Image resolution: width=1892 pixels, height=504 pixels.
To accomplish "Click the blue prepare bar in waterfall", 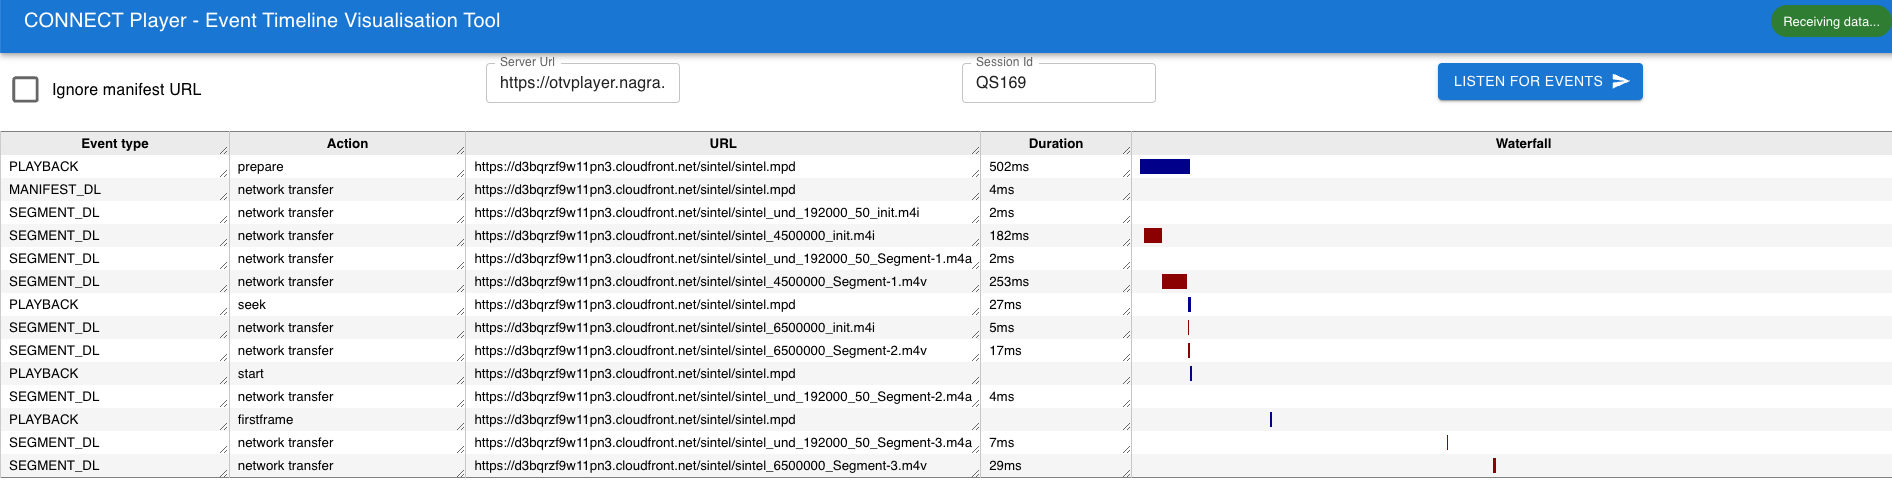I will (1164, 167).
